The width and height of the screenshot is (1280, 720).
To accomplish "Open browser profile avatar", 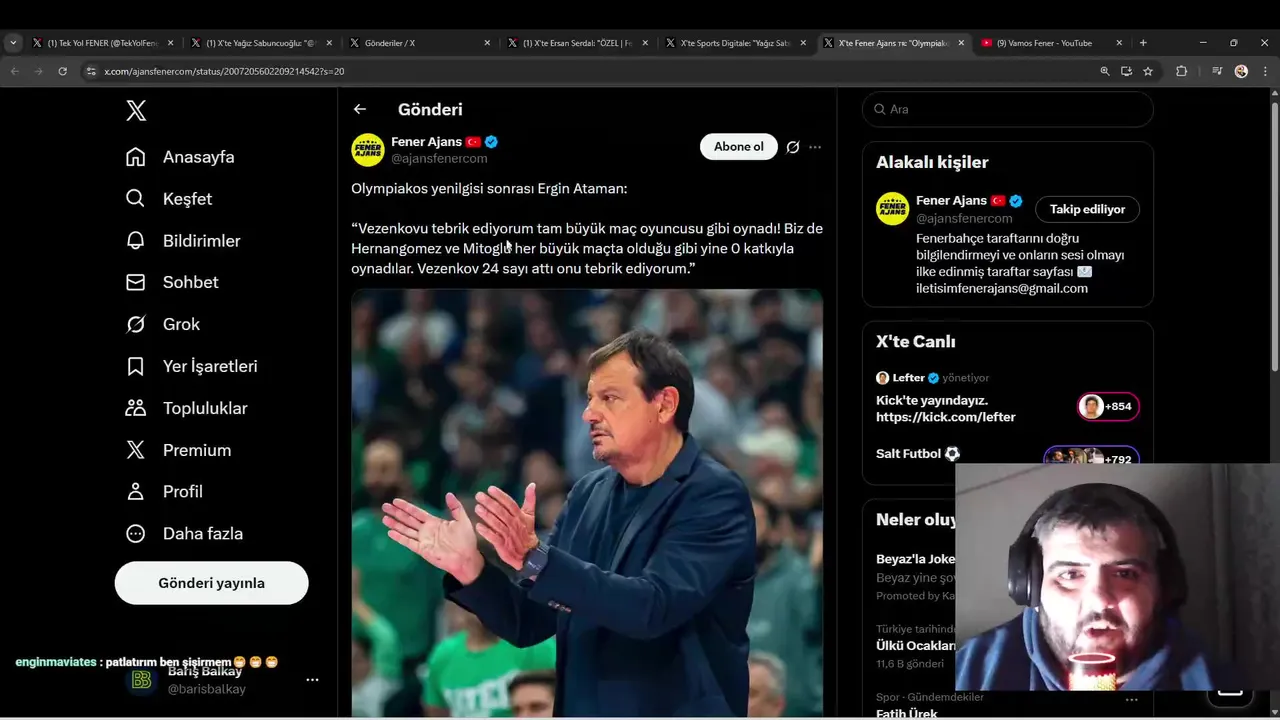I will click(1241, 71).
